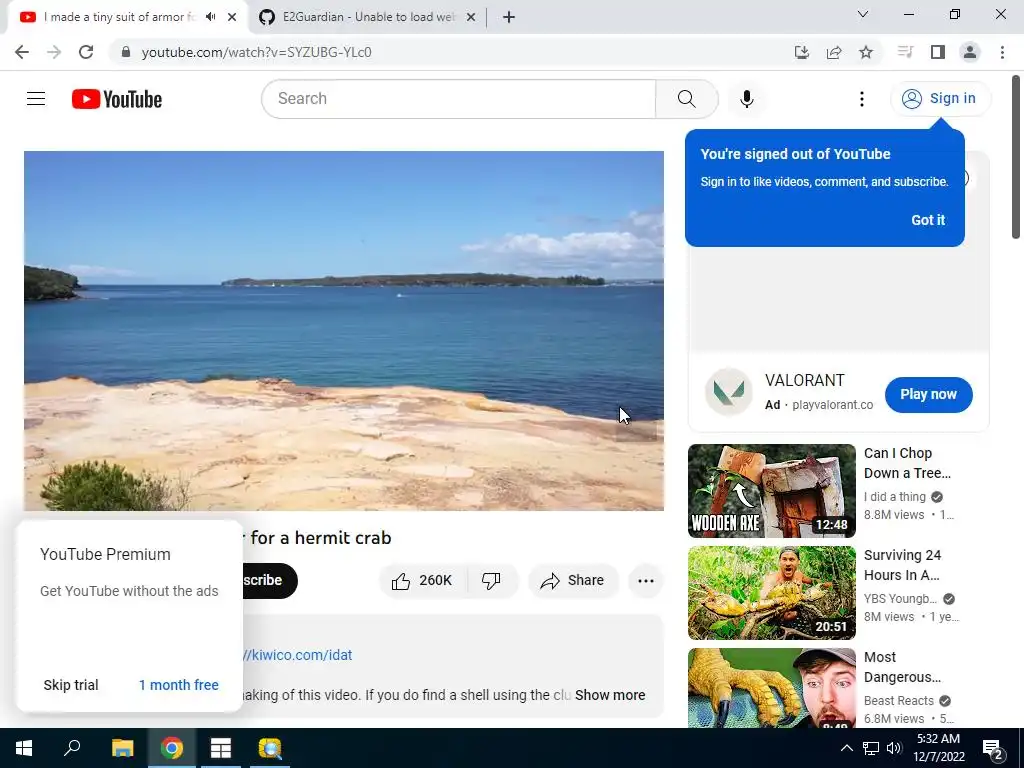Image resolution: width=1024 pixels, height=768 pixels.
Task: Accept the 1 month free offer
Action: [x=178, y=685]
